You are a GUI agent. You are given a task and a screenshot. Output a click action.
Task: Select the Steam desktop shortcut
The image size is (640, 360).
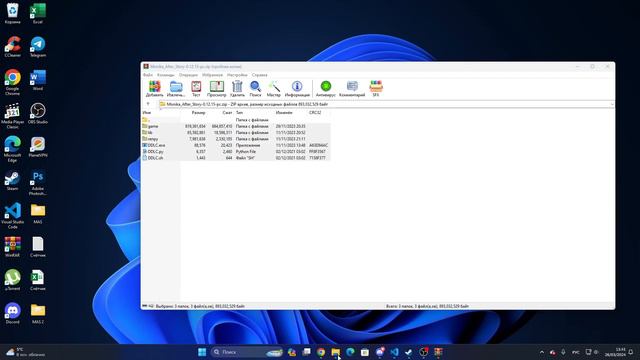pos(13,180)
